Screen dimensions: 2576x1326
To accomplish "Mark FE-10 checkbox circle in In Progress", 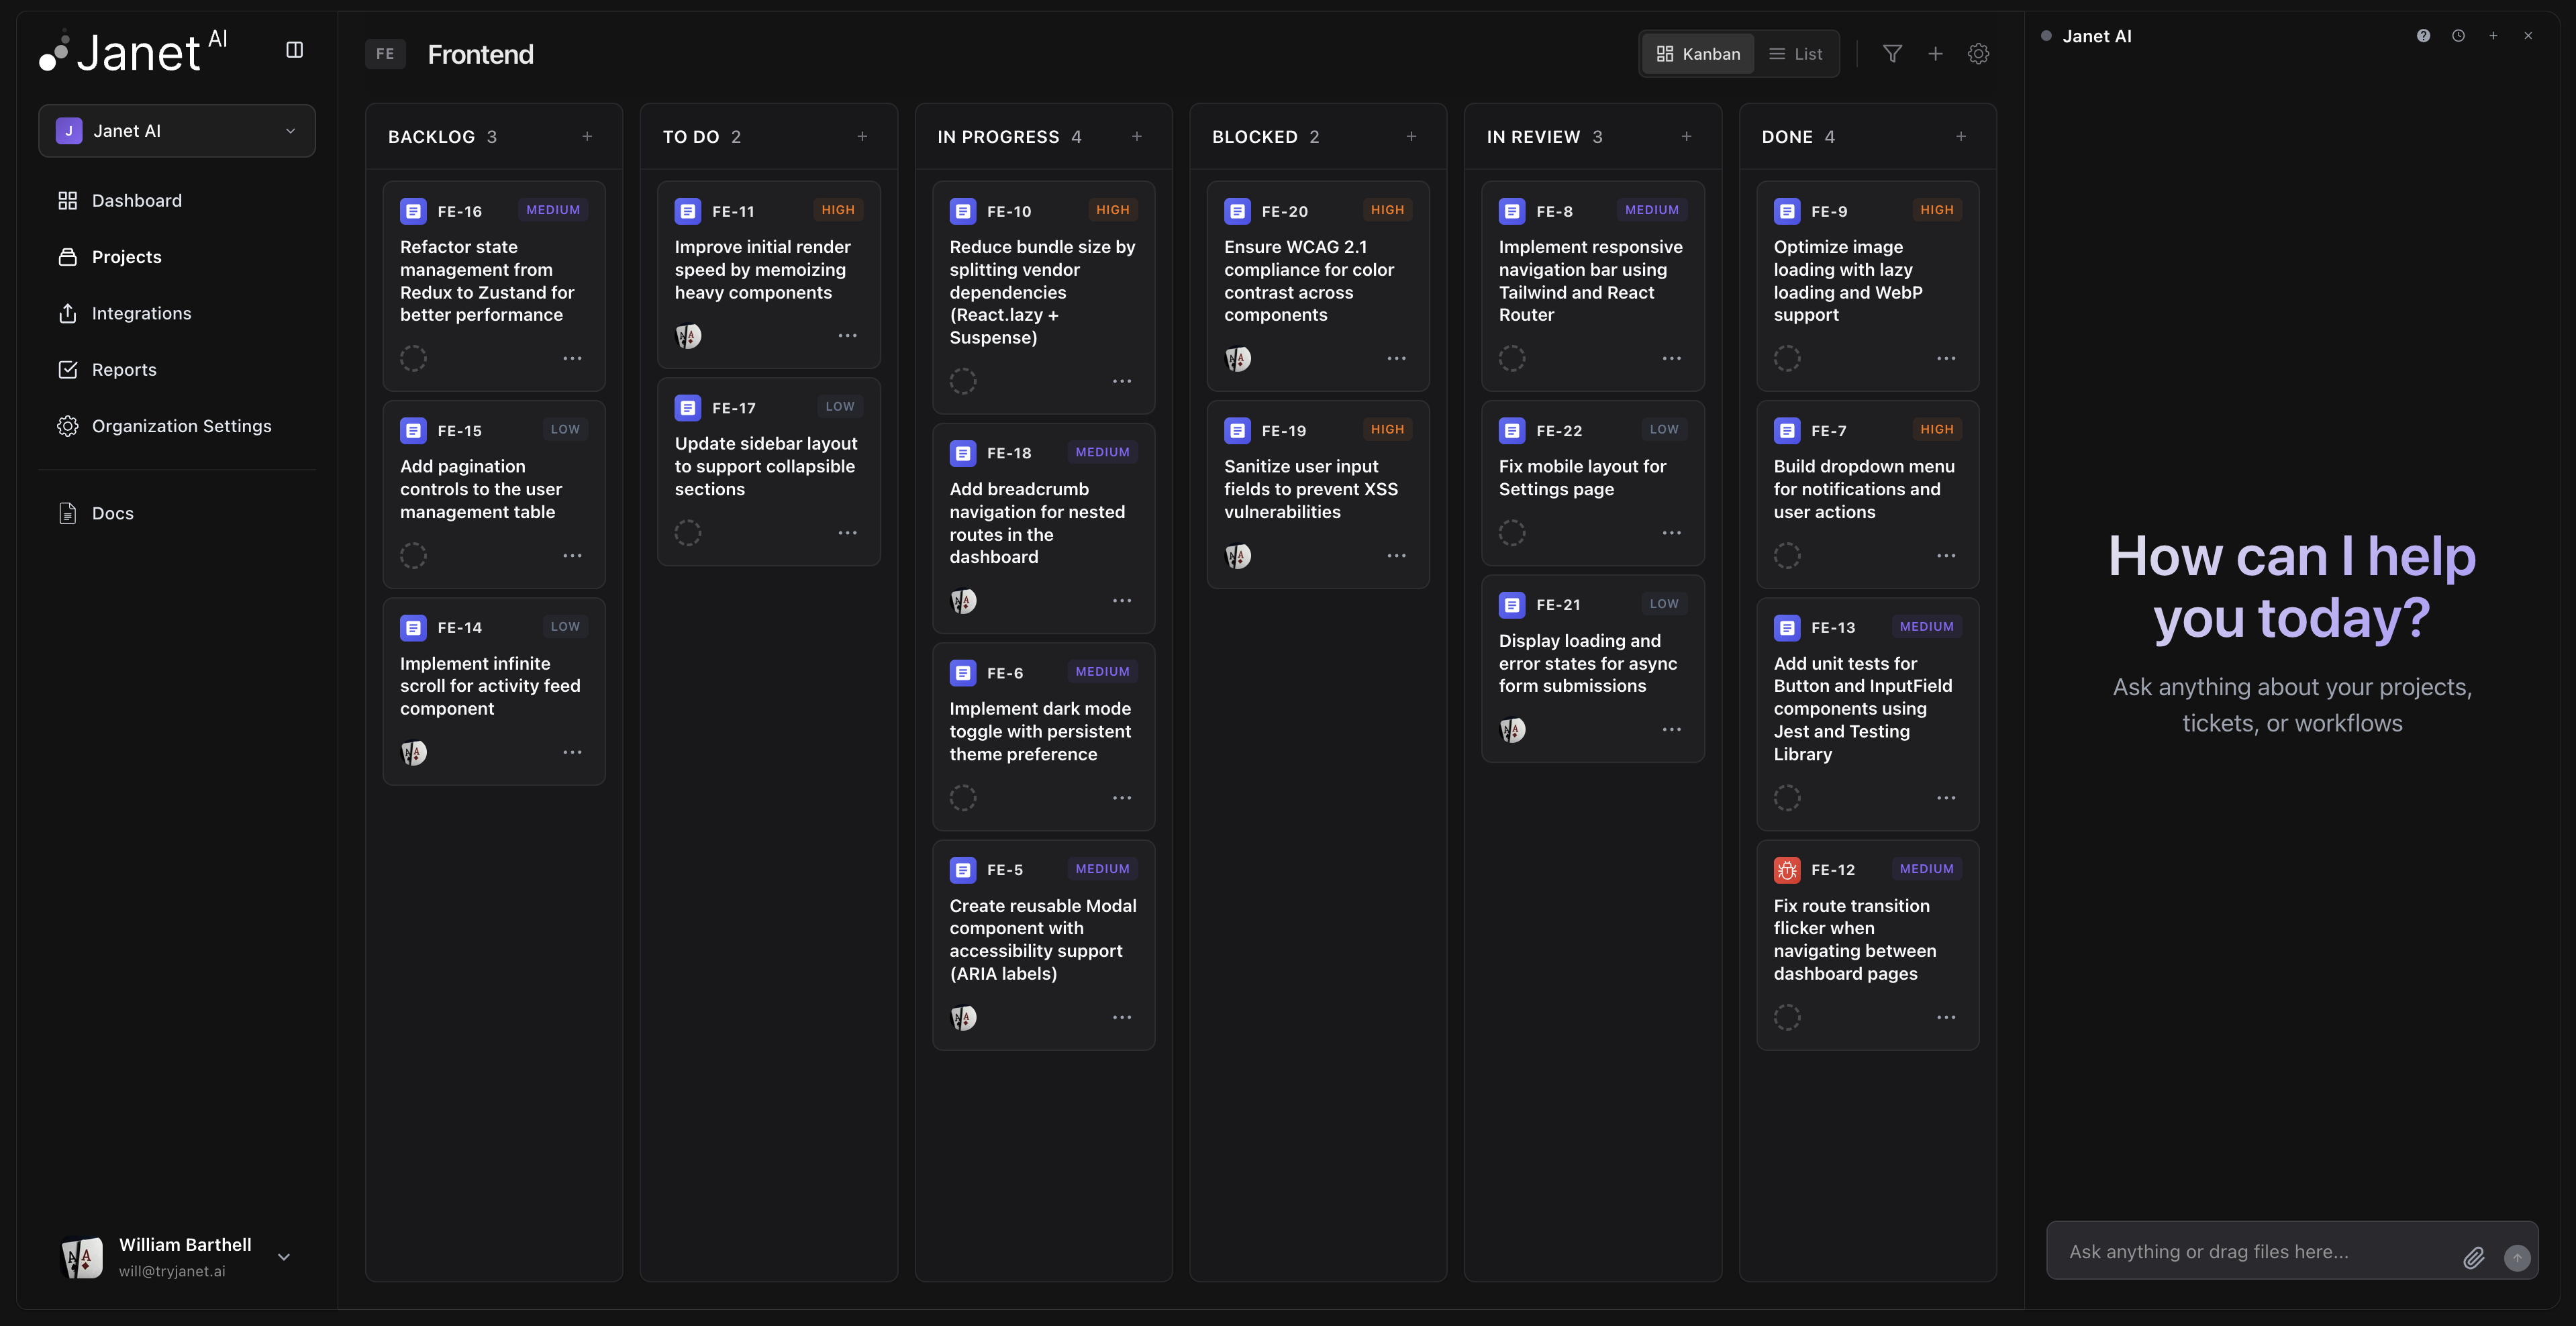I will pyautogui.click(x=963, y=381).
